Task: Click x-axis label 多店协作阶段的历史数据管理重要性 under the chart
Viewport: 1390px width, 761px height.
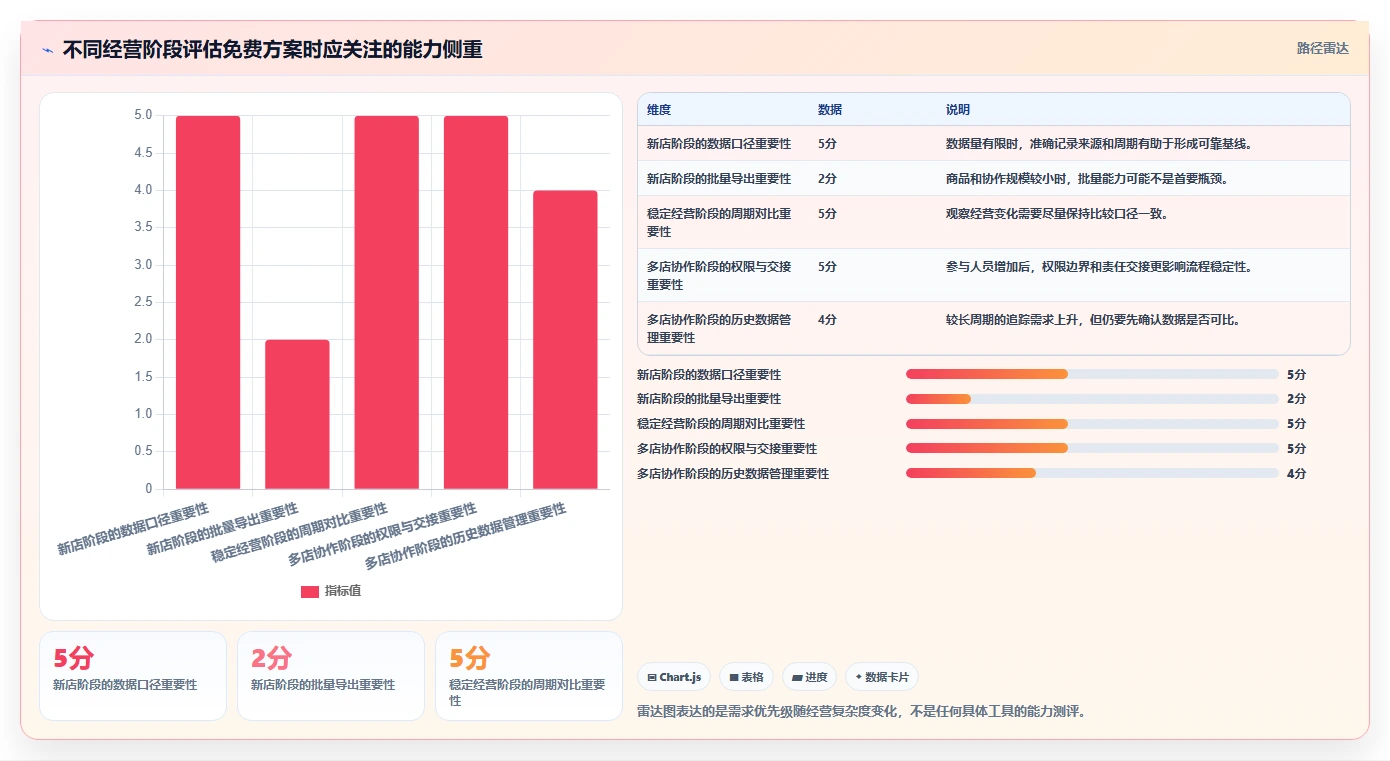Action: tap(465, 536)
